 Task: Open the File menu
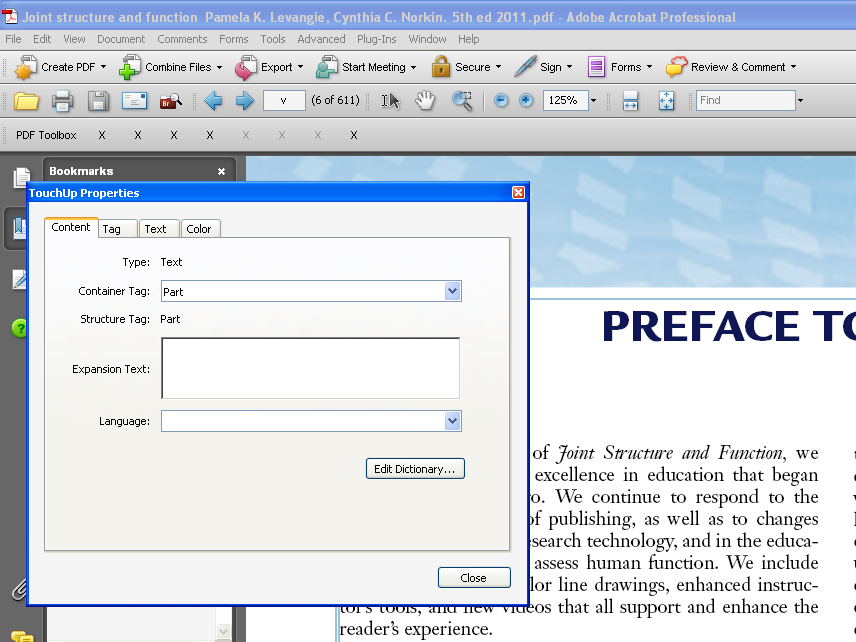point(13,39)
